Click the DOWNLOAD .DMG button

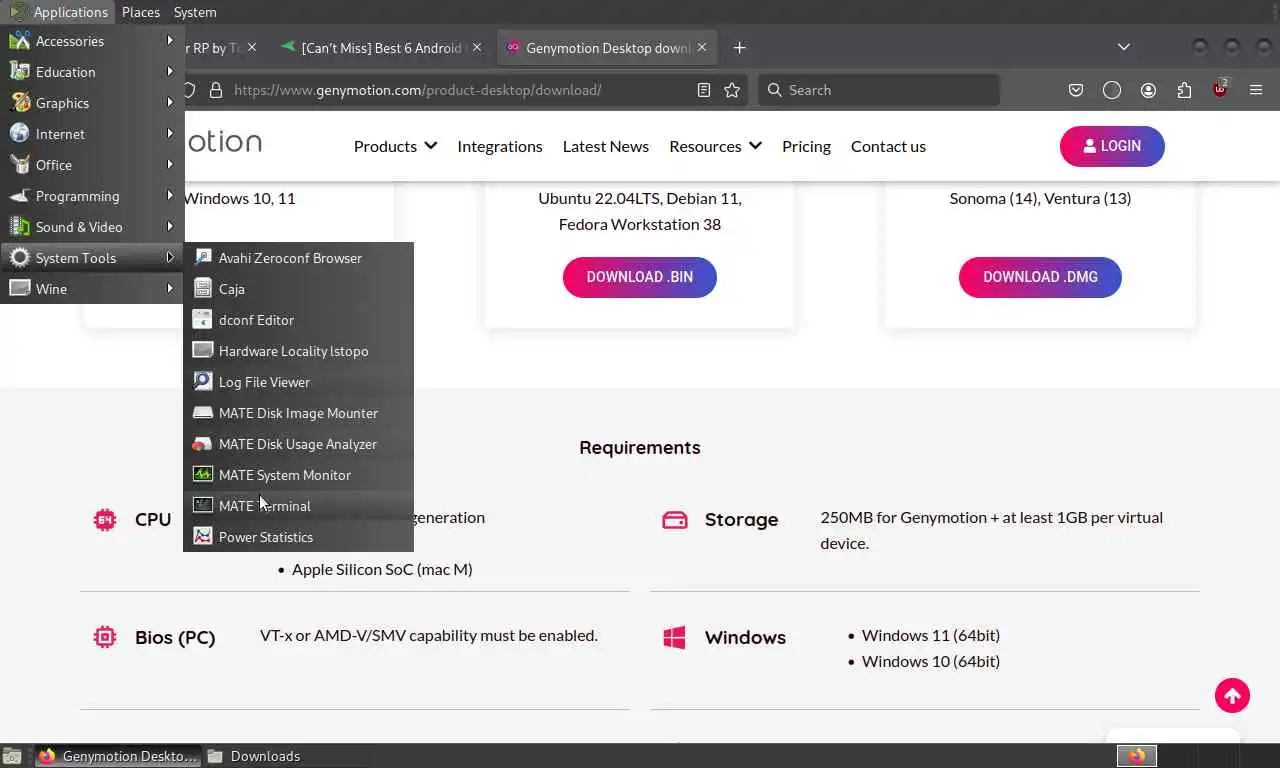1040,277
